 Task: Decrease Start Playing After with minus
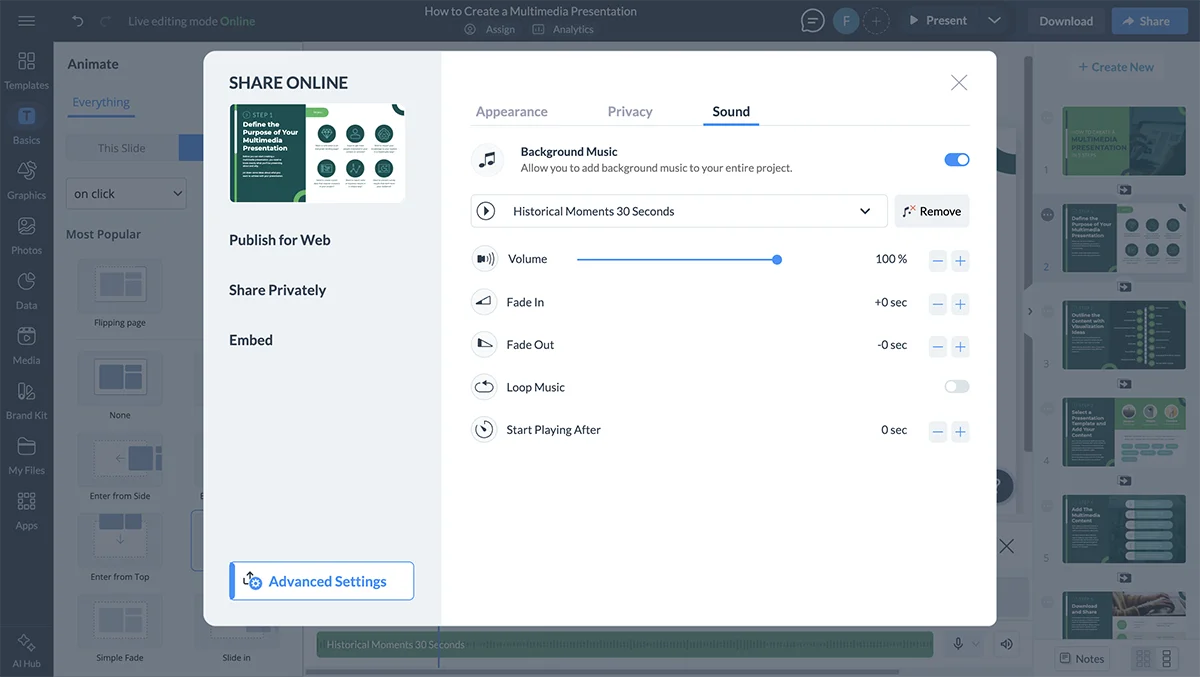coord(938,432)
